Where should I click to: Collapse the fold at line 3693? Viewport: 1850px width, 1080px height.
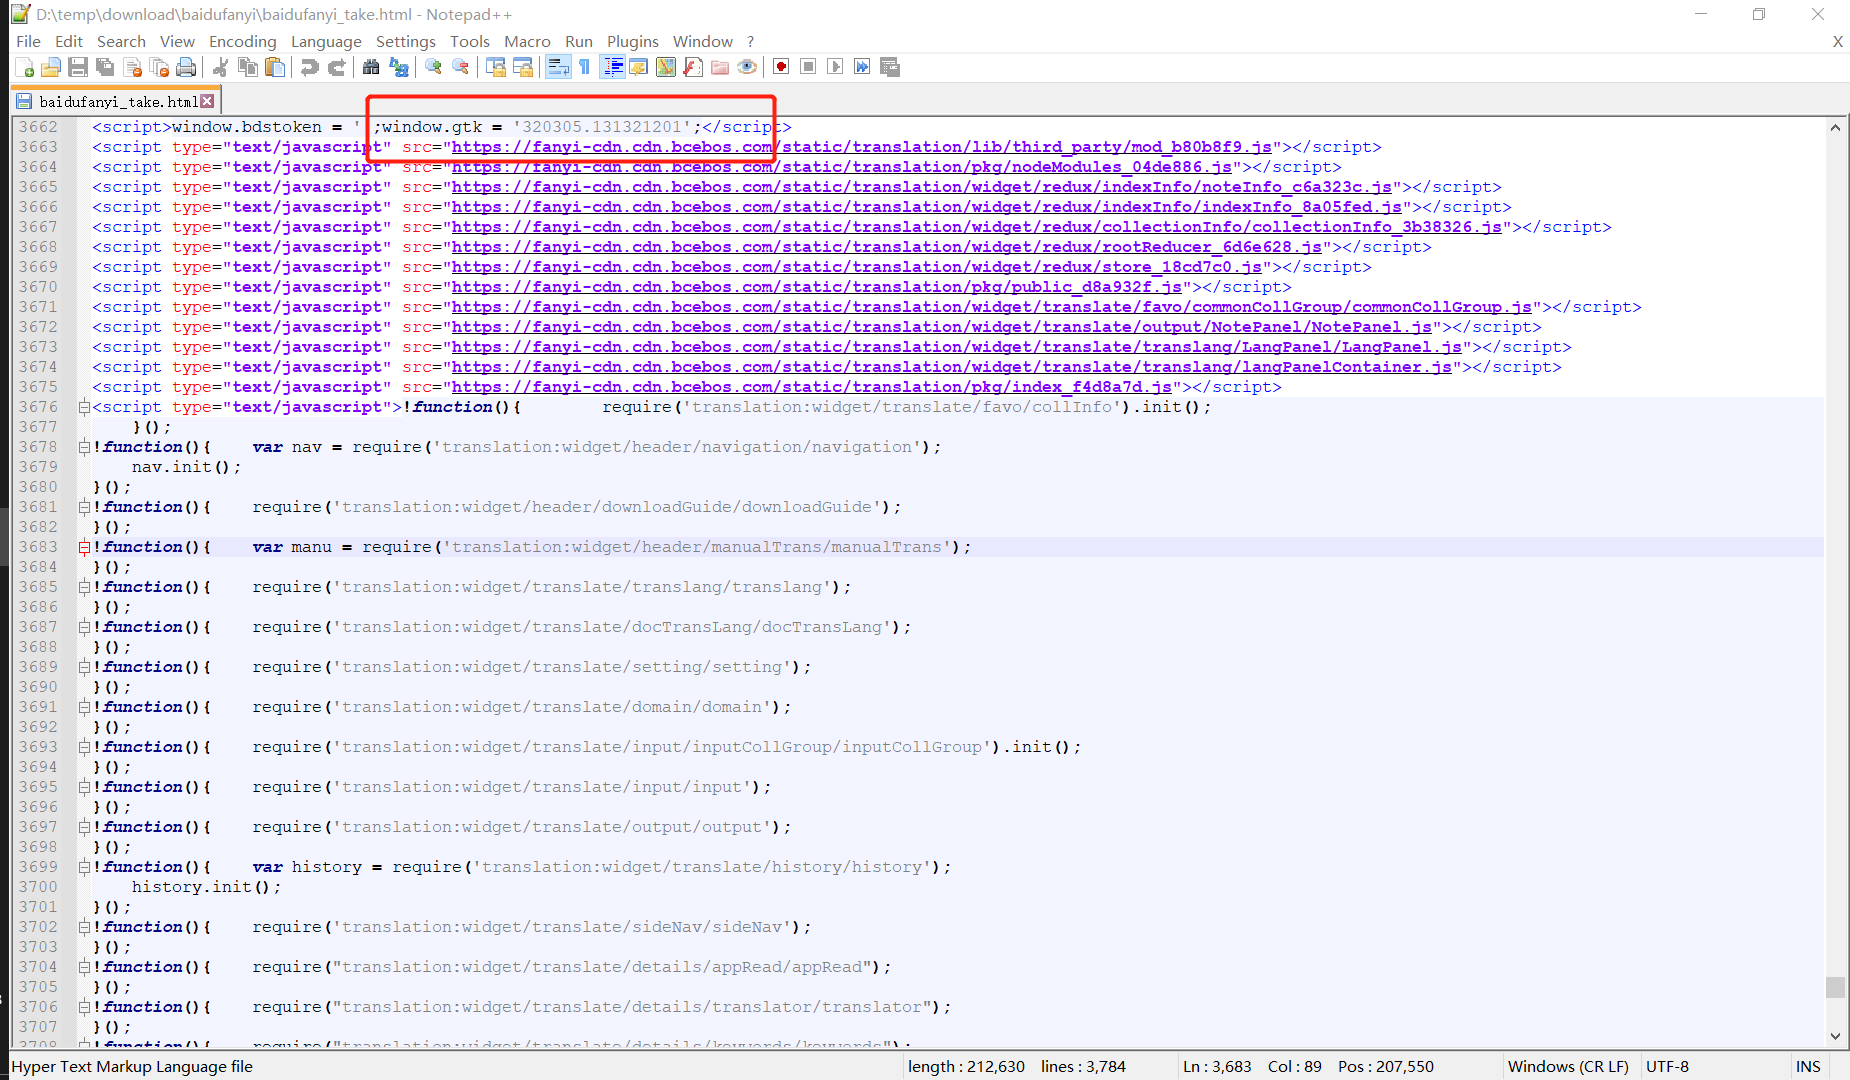(x=84, y=747)
